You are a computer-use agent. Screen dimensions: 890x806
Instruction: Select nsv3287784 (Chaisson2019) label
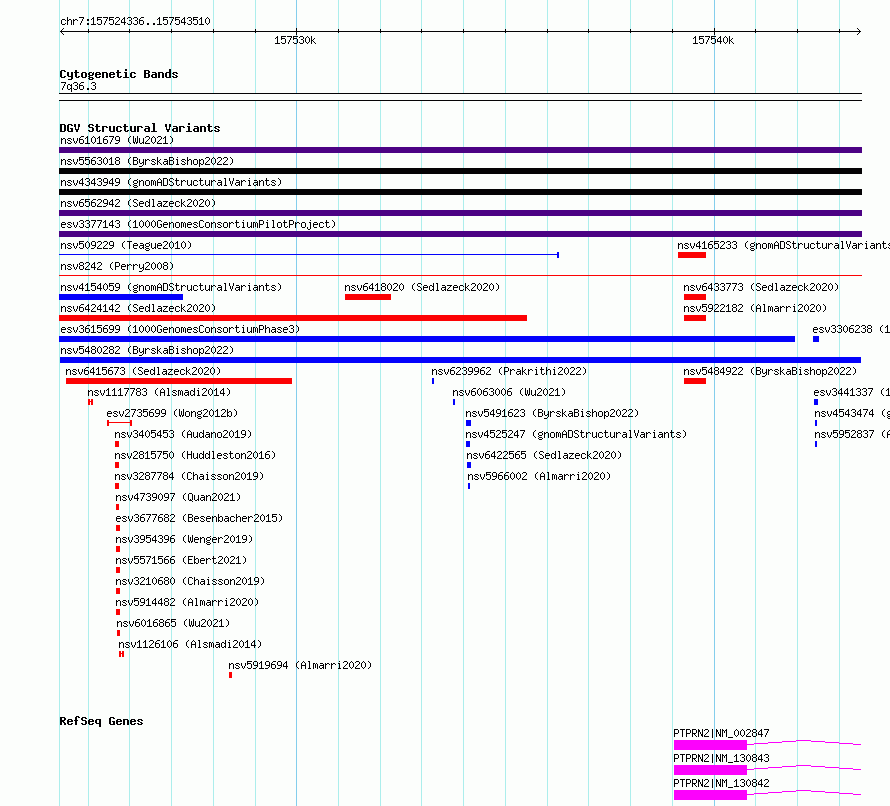(189, 476)
